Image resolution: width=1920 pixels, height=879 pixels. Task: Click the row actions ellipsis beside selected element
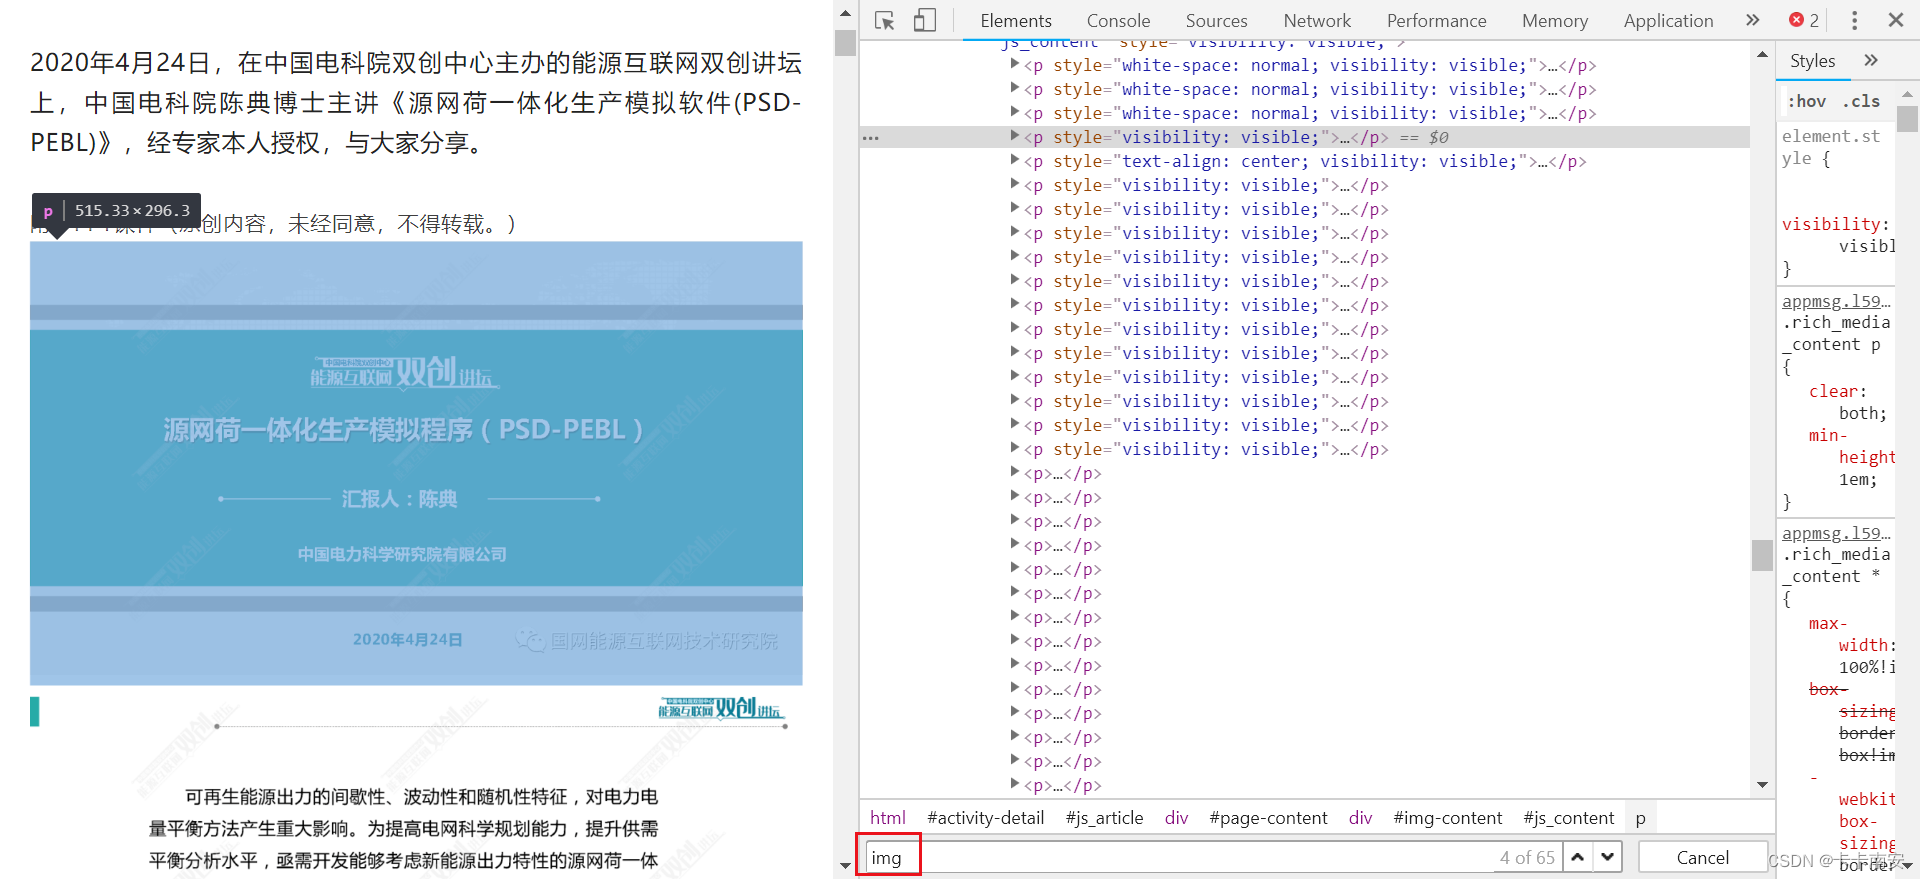[871, 138]
